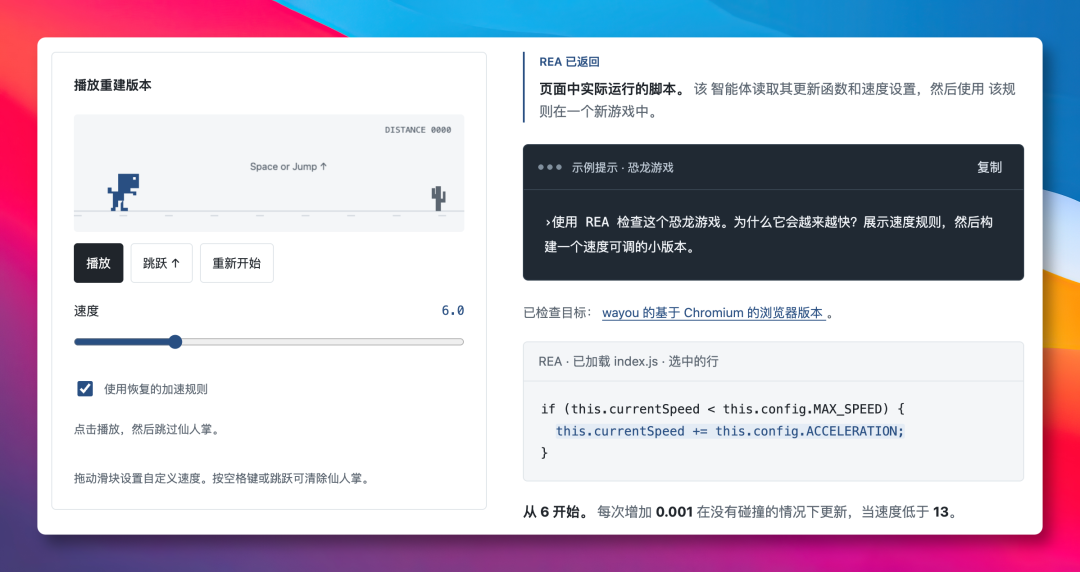This screenshot has height=572, width=1080.
Task: Click the 速度 slider label
Action: [x=87, y=311]
